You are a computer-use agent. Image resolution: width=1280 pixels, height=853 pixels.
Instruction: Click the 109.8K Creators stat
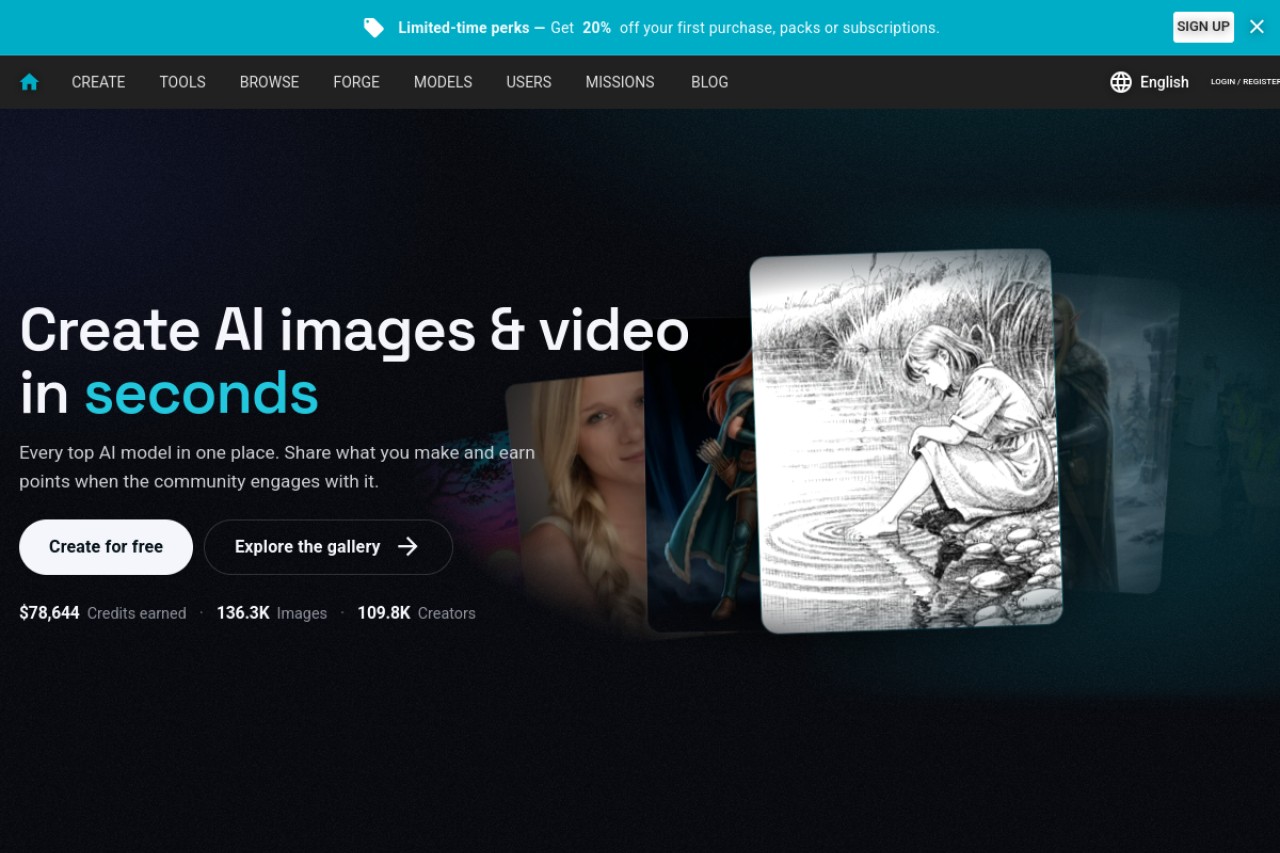pyautogui.click(x=416, y=613)
